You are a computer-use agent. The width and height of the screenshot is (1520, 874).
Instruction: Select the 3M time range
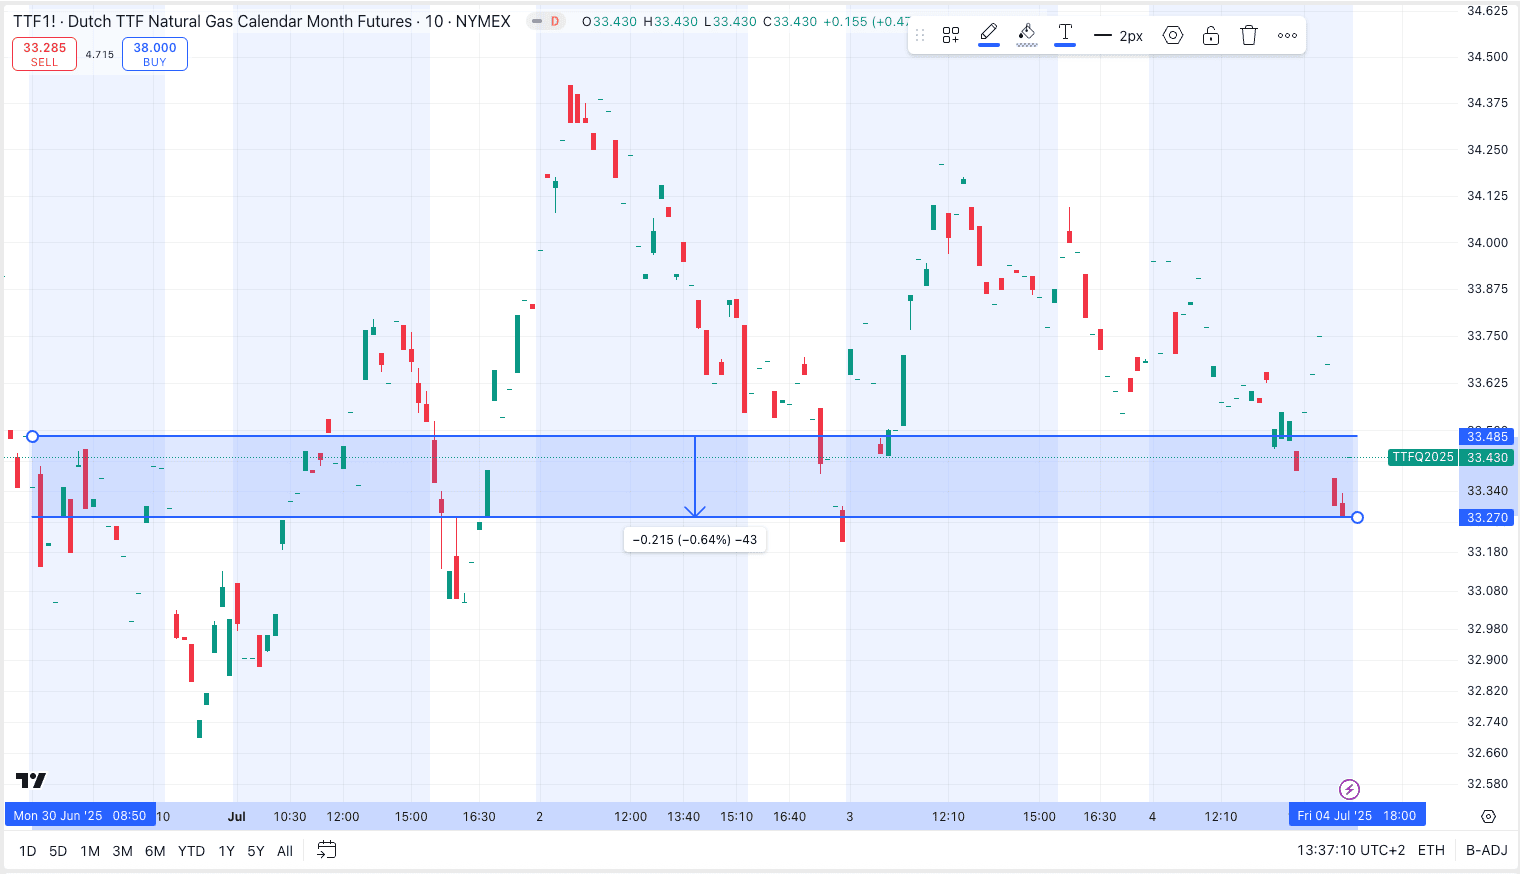[x=122, y=851]
